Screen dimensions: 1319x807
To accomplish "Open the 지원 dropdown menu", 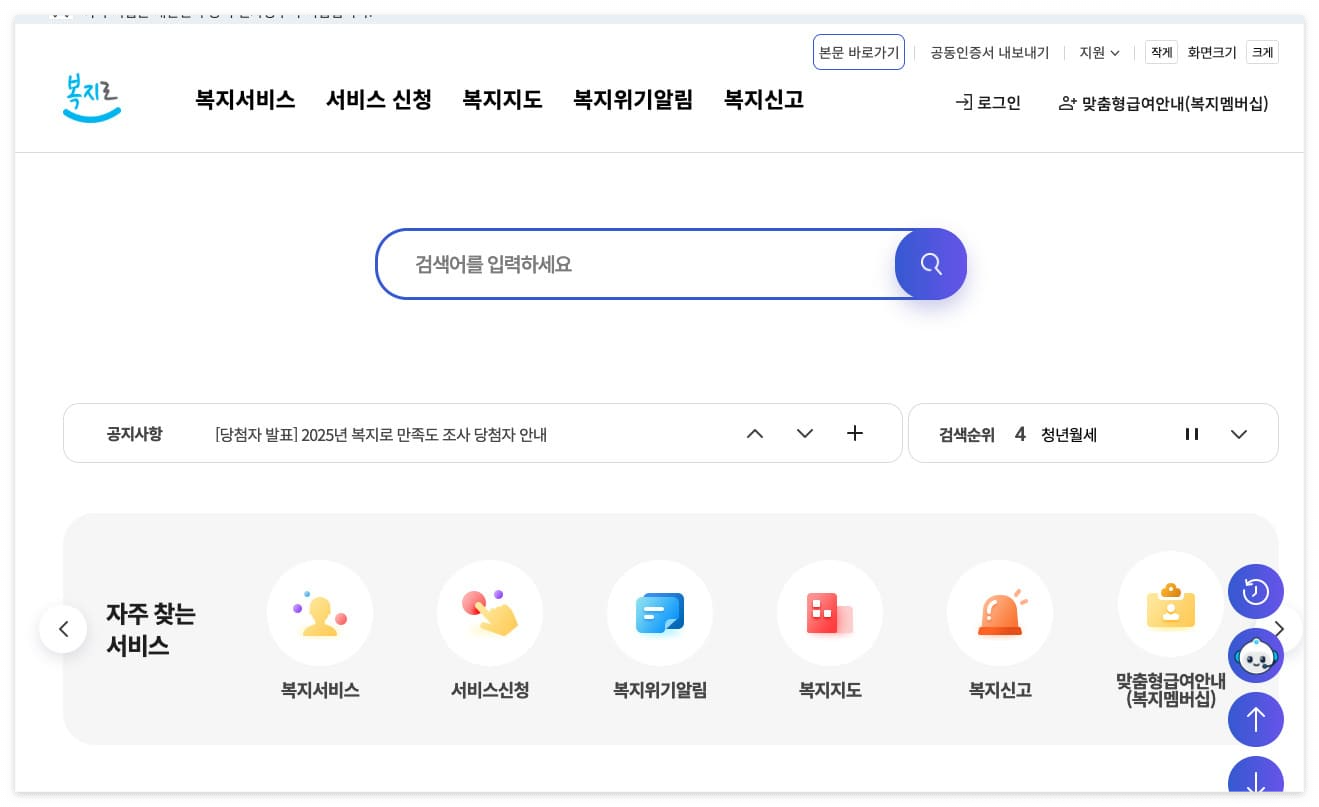I will click(1097, 53).
